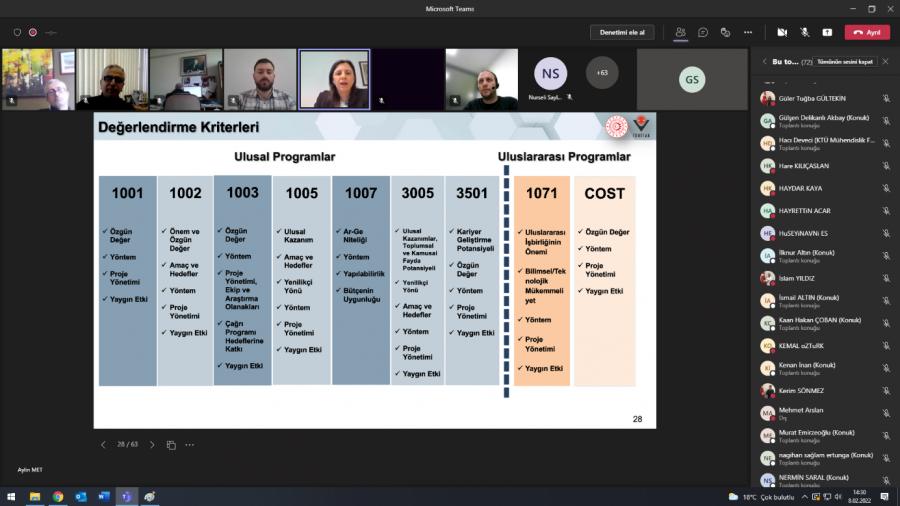900x506 pixels.
Task: Open the participants panel icon
Action: tap(681, 32)
